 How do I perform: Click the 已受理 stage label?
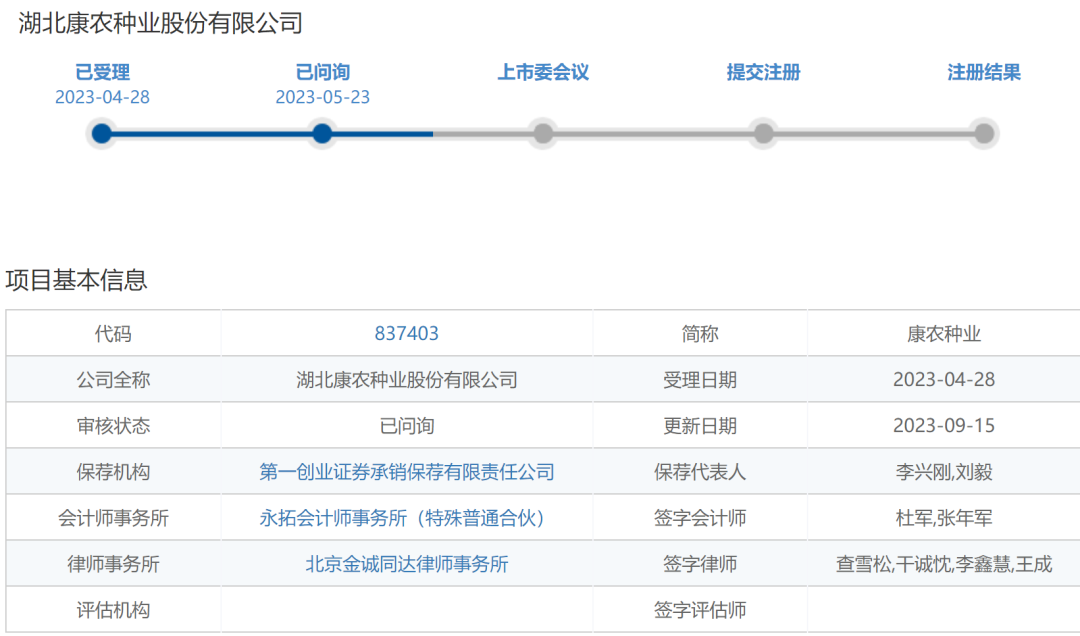point(102,72)
